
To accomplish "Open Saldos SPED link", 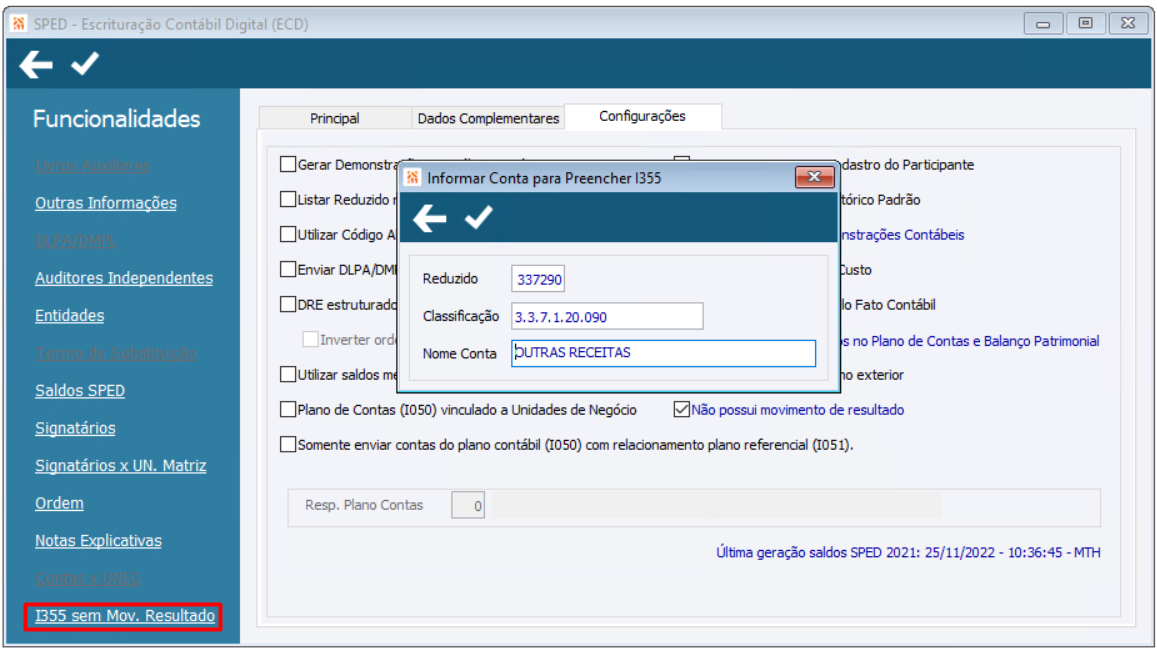I will click(x=80, y=390).
